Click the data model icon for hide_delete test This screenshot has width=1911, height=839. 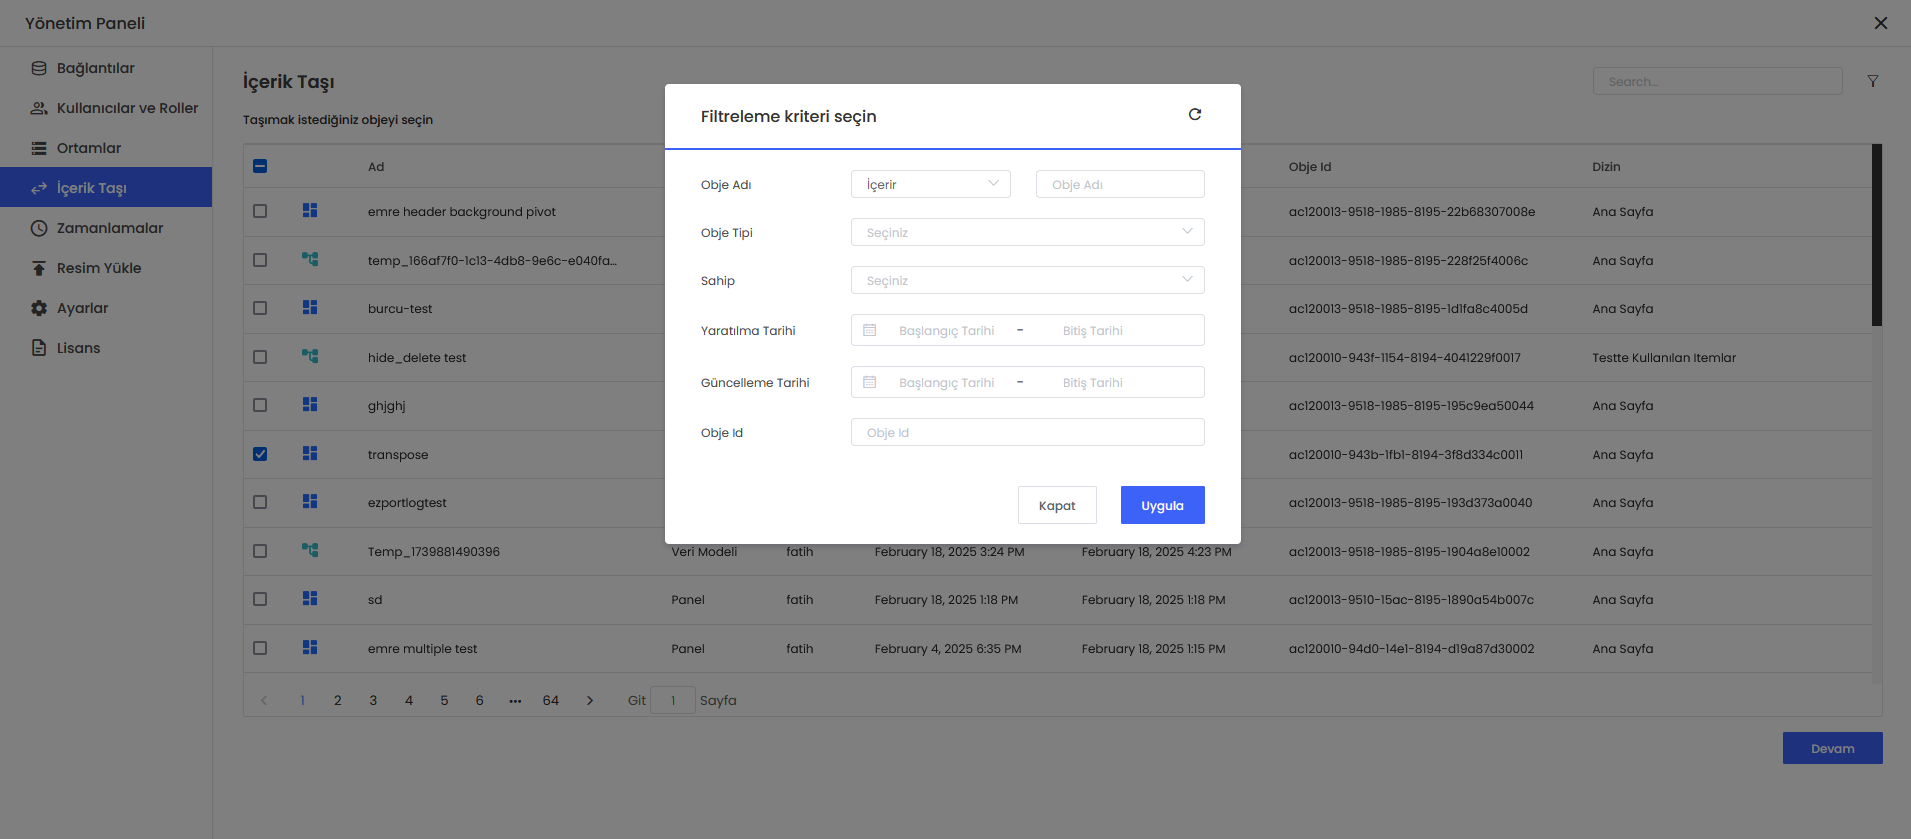[310, 356]
